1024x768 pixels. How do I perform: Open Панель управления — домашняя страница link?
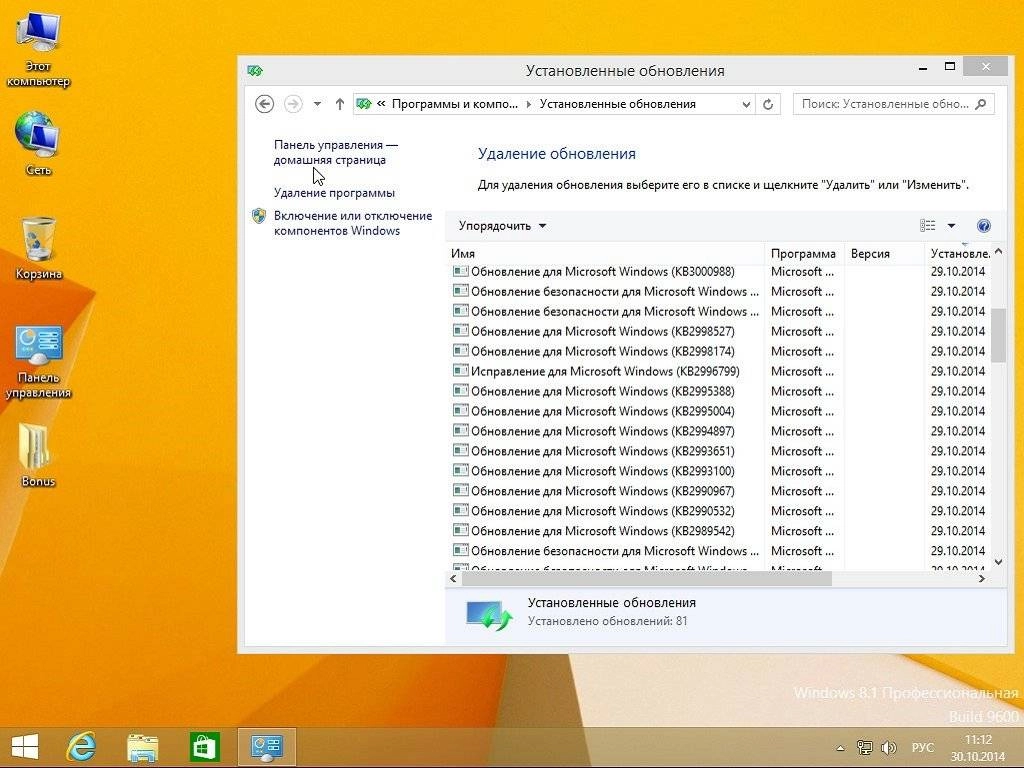click(x=336, y=152)
